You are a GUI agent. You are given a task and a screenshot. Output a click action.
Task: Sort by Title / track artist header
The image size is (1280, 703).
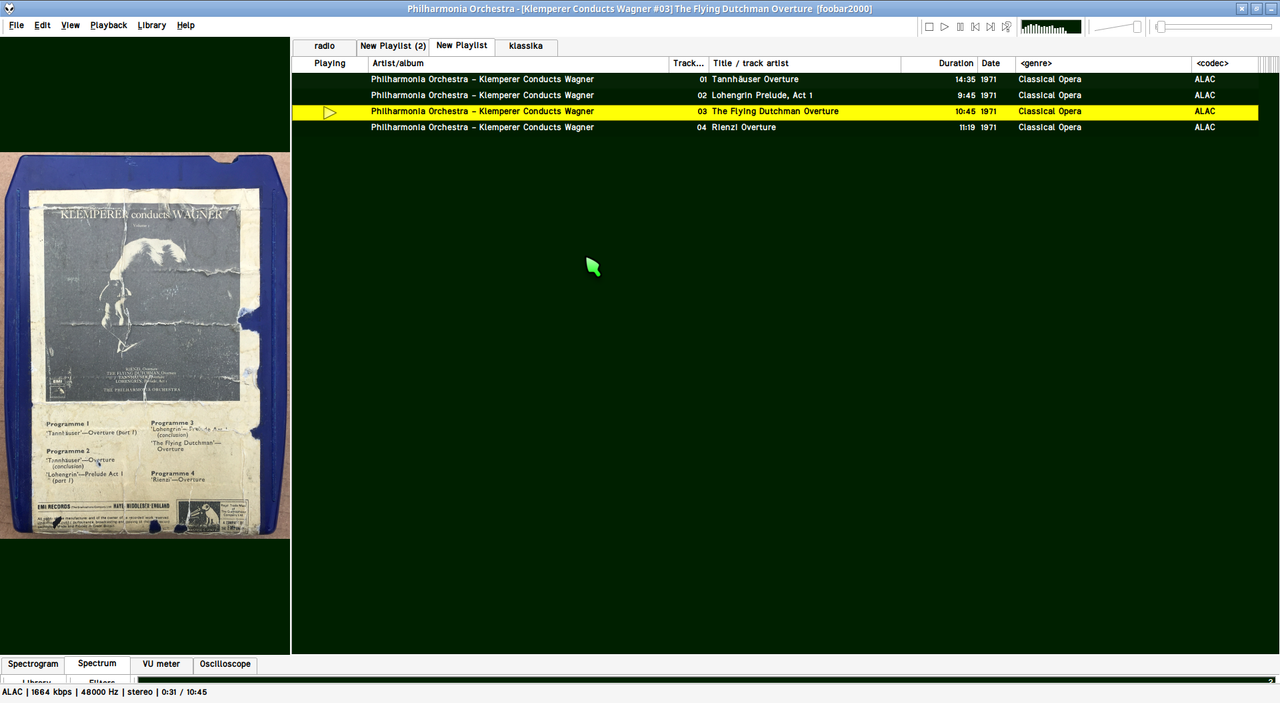805,64
